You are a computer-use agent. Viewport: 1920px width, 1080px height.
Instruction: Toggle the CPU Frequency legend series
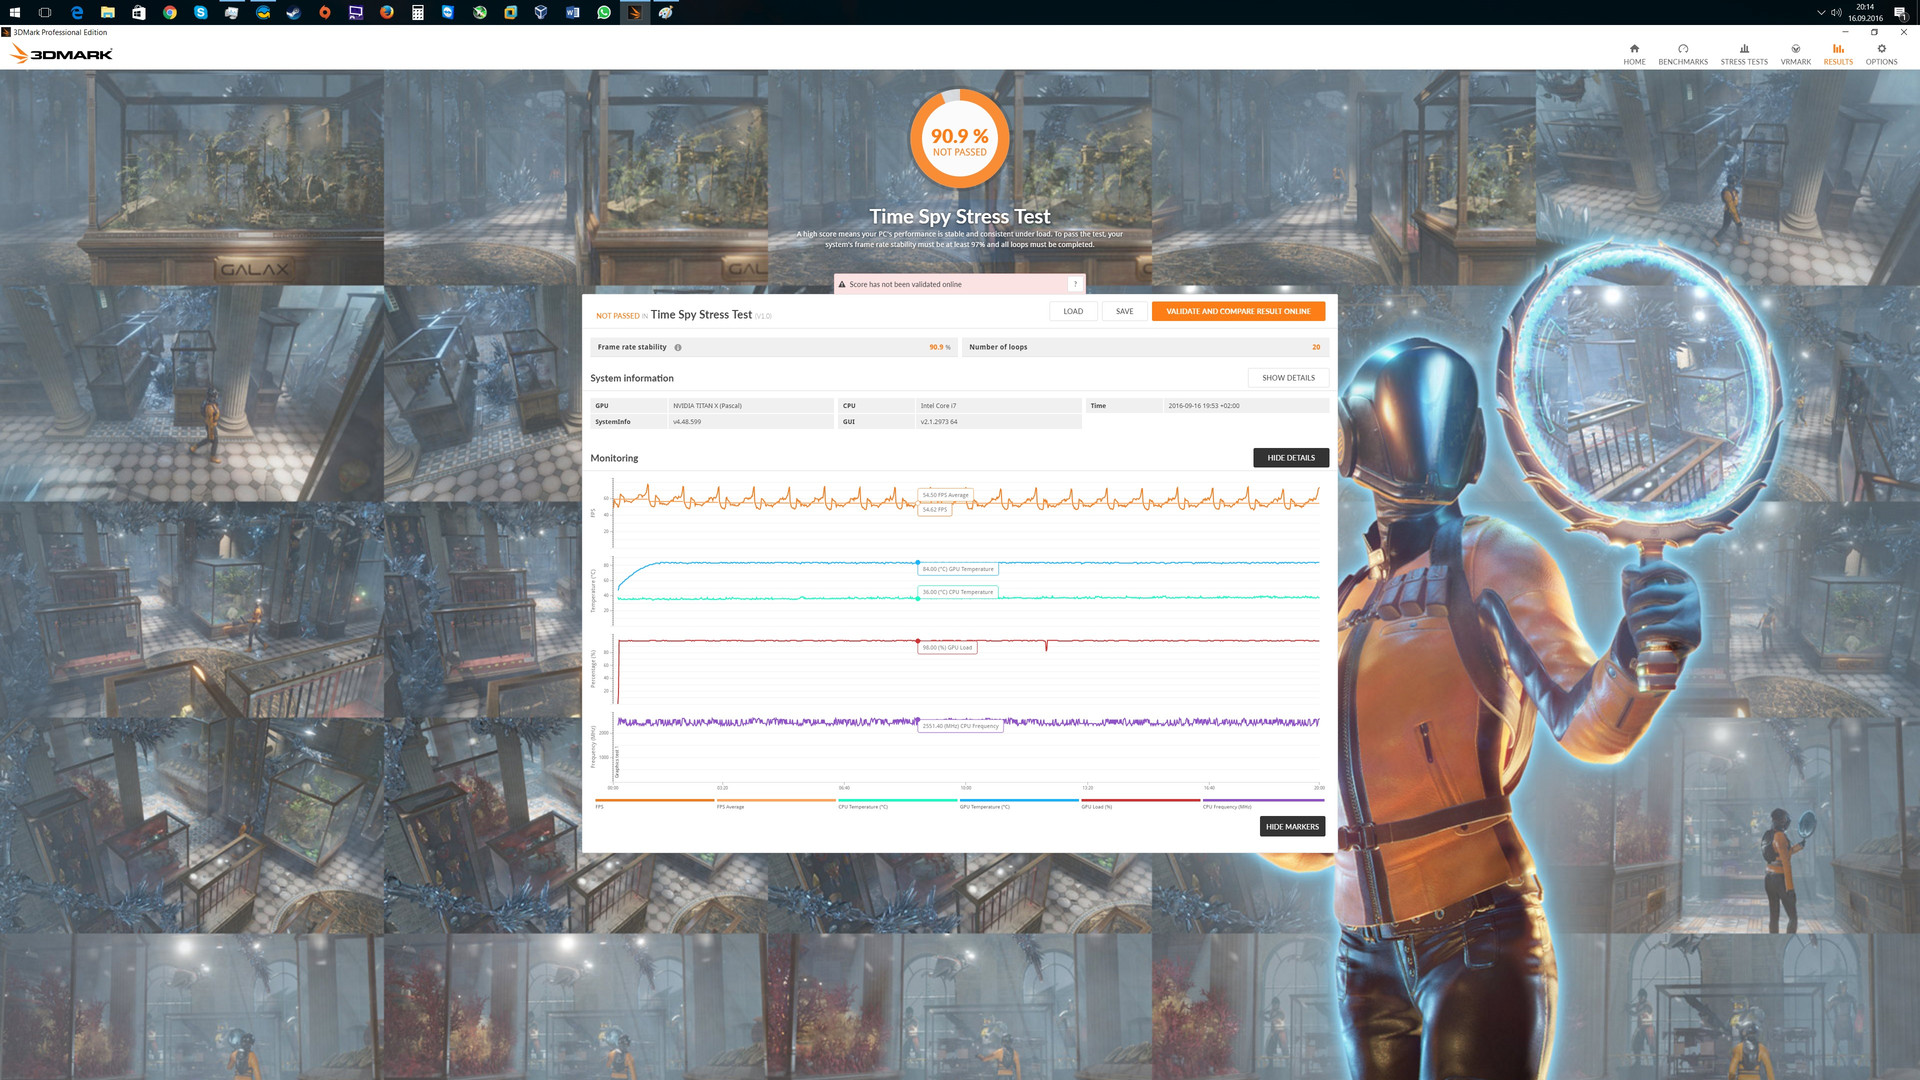[1263, 803]
